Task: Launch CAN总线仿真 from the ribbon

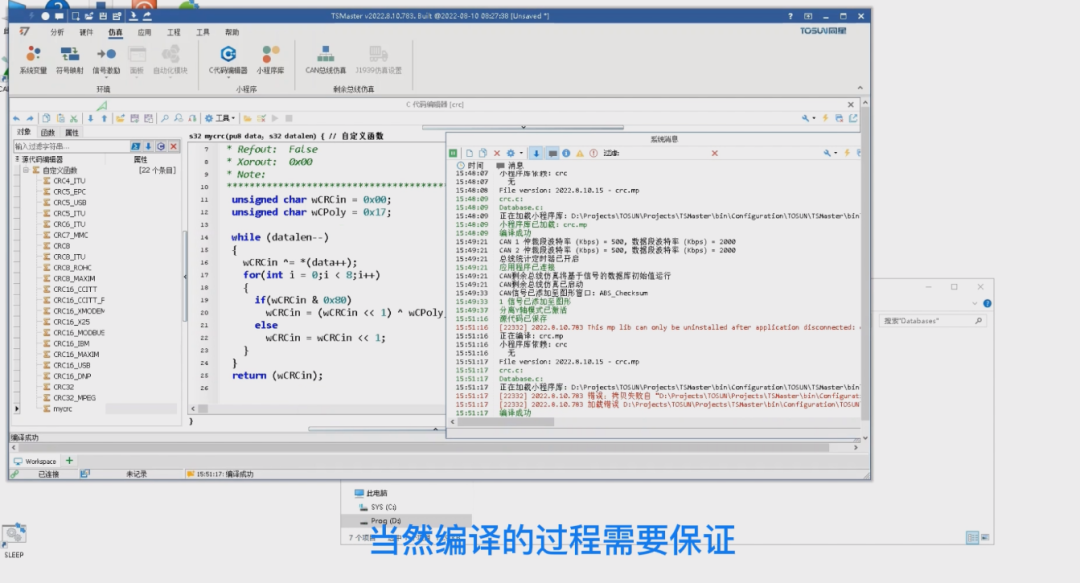Action: coord(325,59)
